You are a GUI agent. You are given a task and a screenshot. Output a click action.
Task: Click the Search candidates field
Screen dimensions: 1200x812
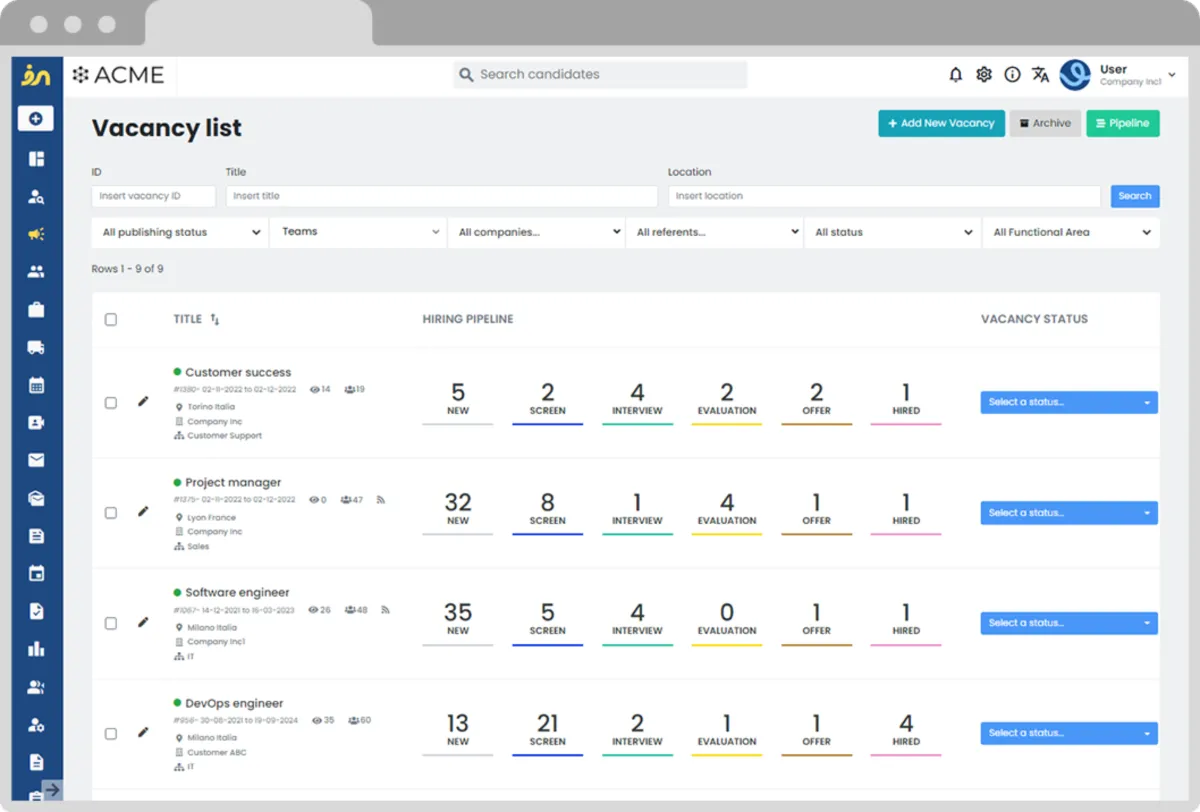pyautogui.click(x=600, y=75)
